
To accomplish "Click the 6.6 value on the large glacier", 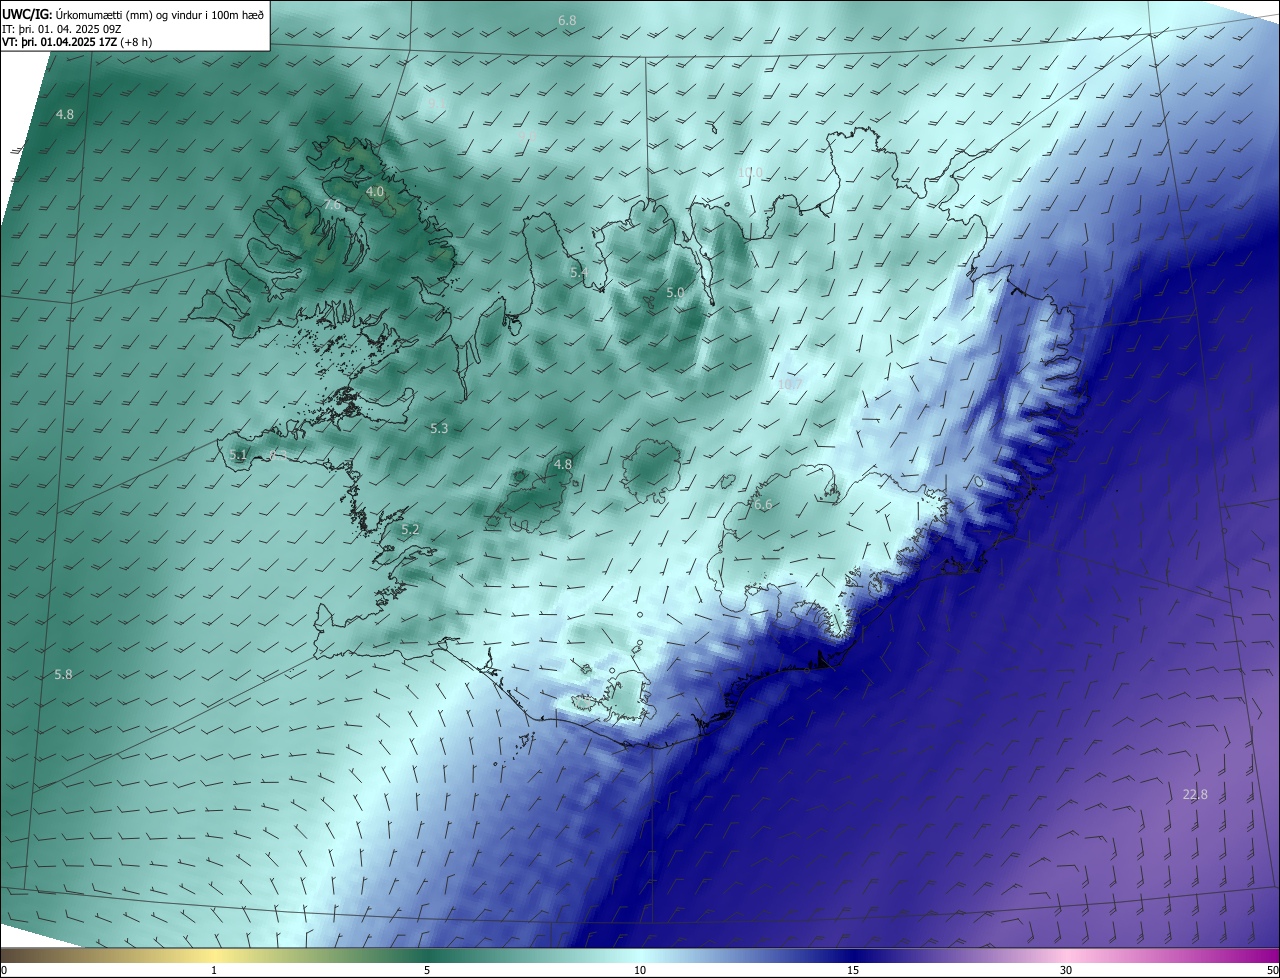I will (763, 505).
